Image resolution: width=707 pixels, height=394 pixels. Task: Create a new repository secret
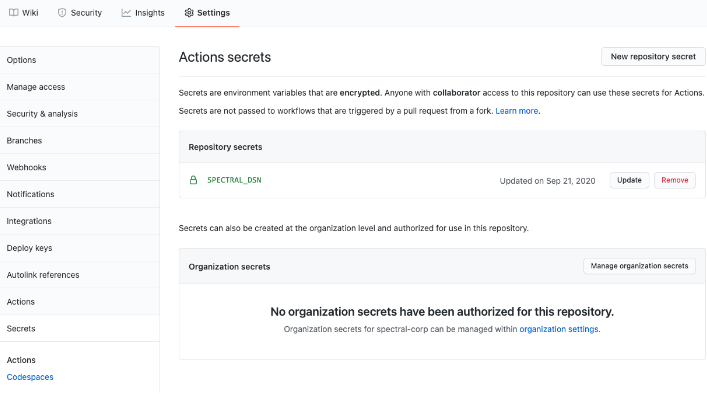[653, 56]
